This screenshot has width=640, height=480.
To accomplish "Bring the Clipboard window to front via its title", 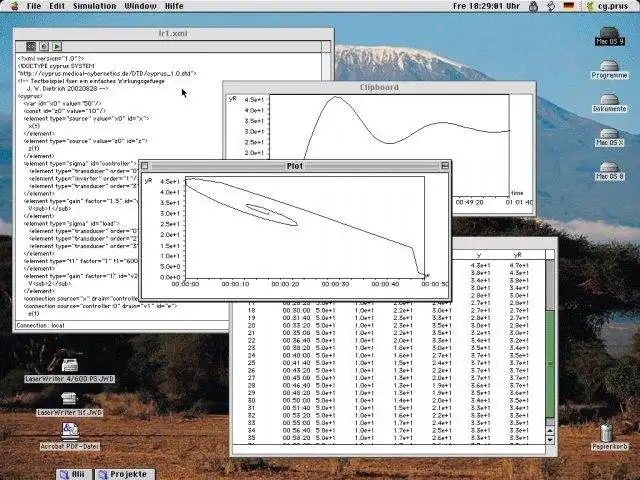I will 379,87.
